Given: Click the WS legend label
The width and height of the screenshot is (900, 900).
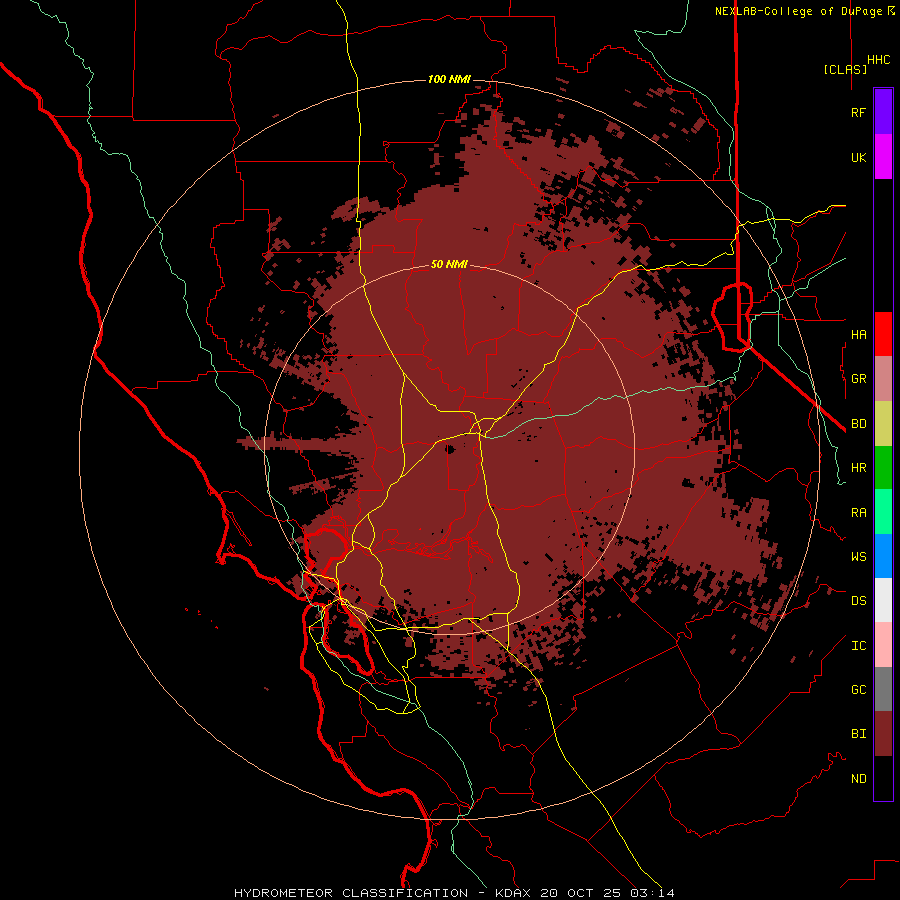Looking at the screenshot, I should (x=858, y=557).
